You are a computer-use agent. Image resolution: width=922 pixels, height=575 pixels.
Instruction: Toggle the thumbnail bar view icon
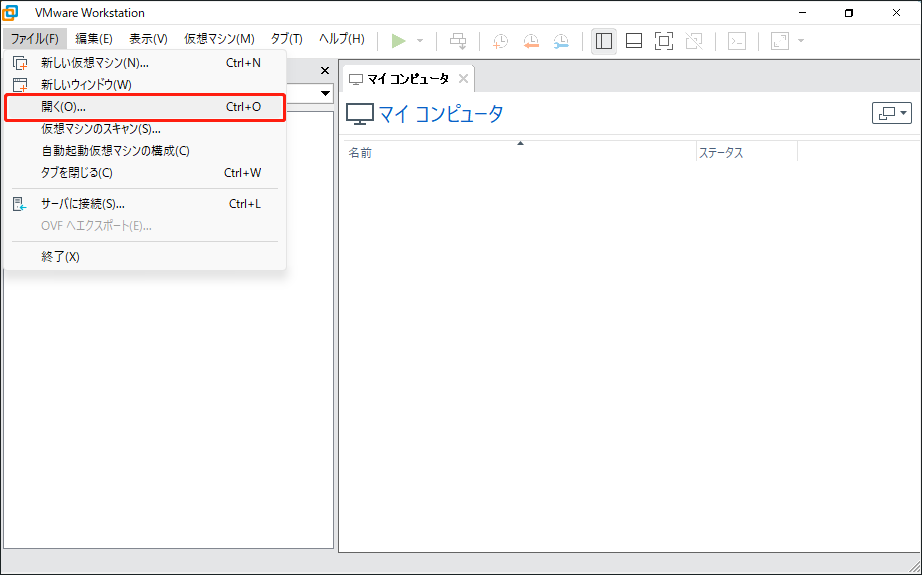pyautogui.click(x=634, y=41)
